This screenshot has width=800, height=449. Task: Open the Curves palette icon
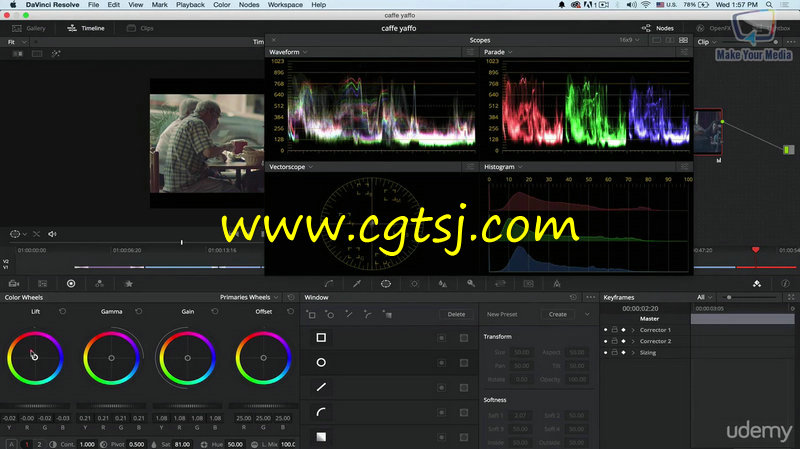pos(329,284)
